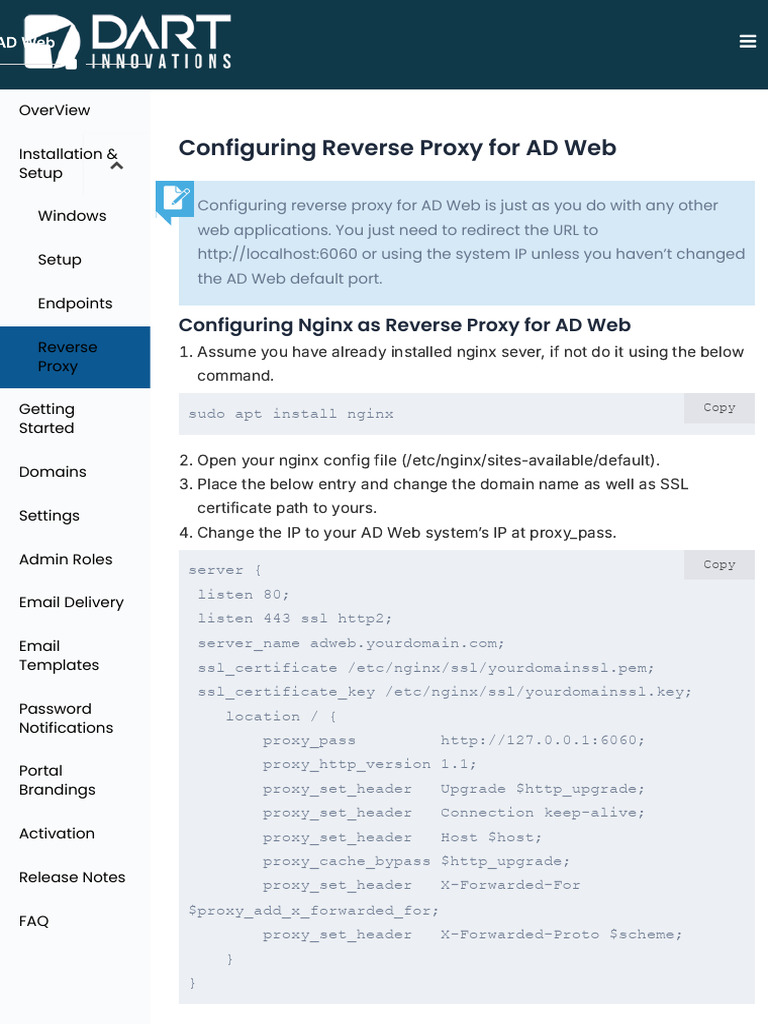Click the 'X-Forwarded-Proto $scheme;' line
Image resolution: width=768 pixels, height=1024 pixels.
tap(473, 935)
